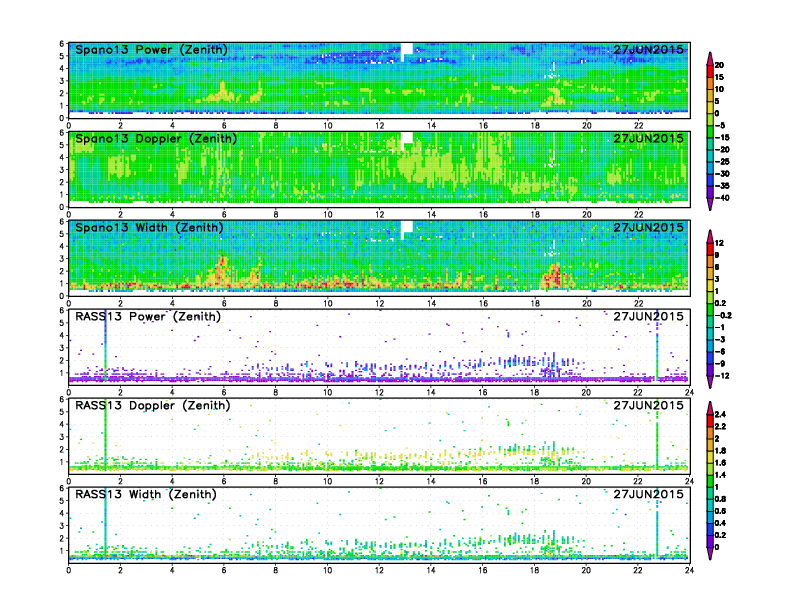Click the '-9' label on middle colorbar
Viewport: 792px width, 612px height.
[x=720, y=364]
